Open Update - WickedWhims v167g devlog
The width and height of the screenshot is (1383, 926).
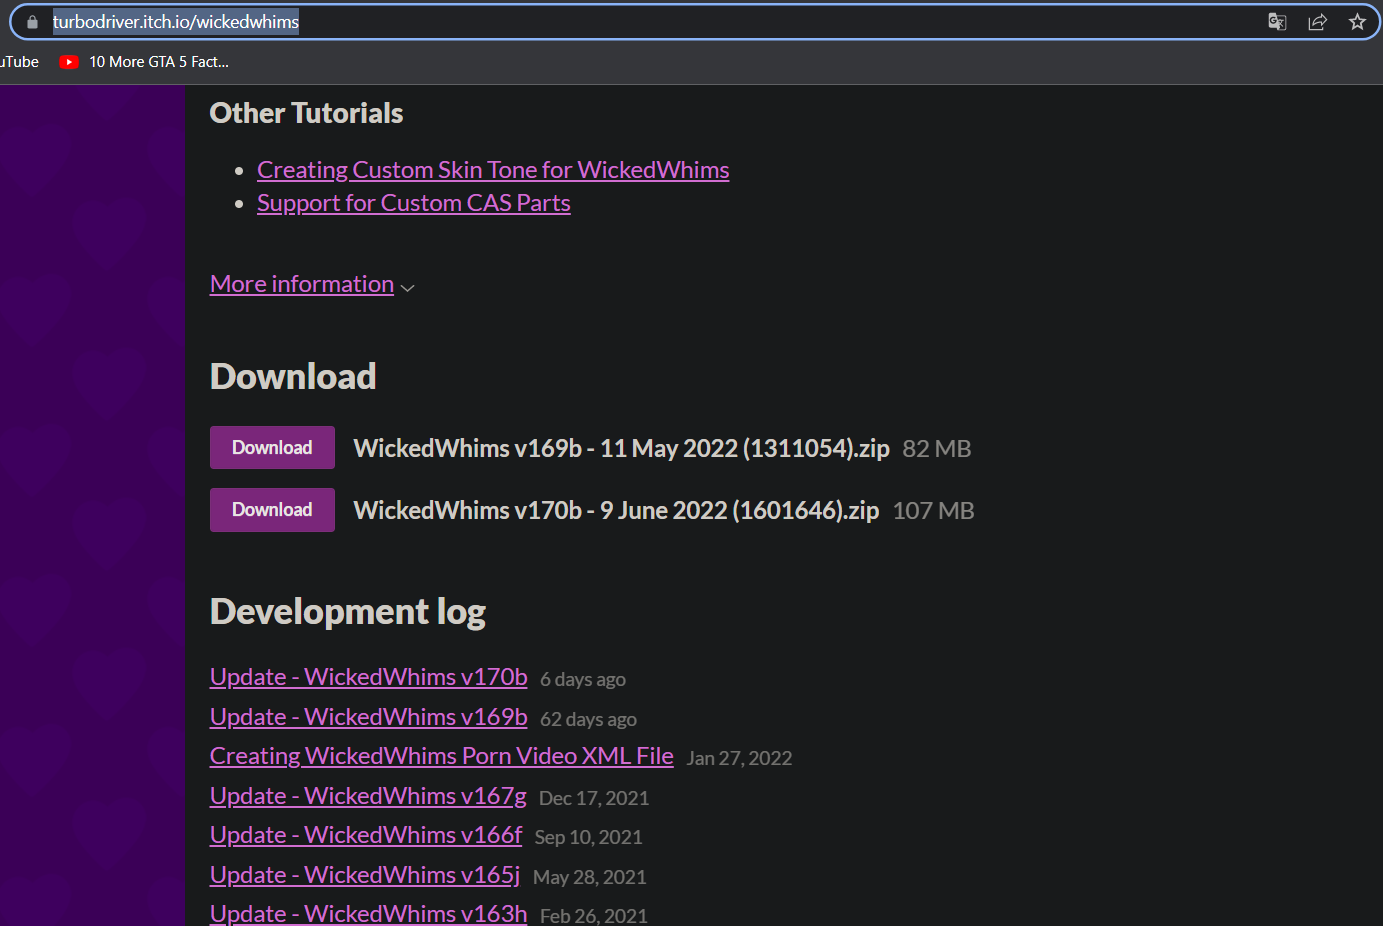coord(368,796)
